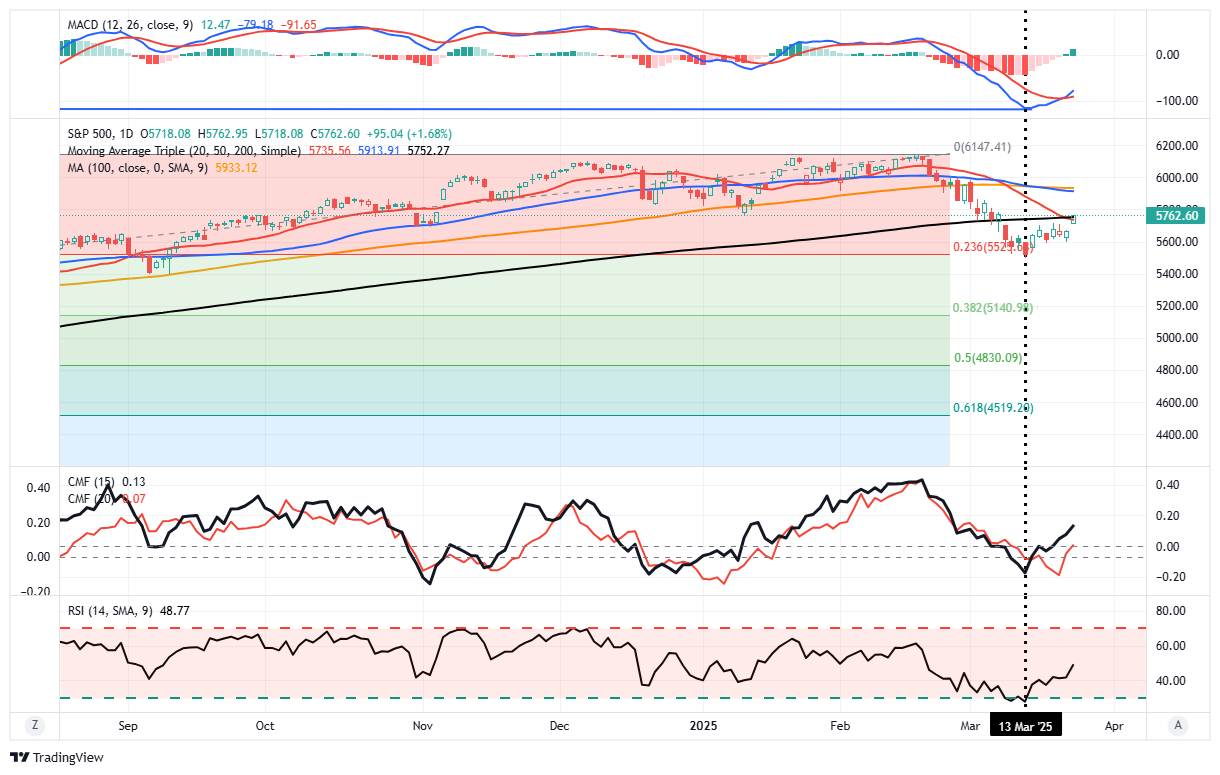
Task: Click the current price label 5762.60
Action: [1176, 215]
